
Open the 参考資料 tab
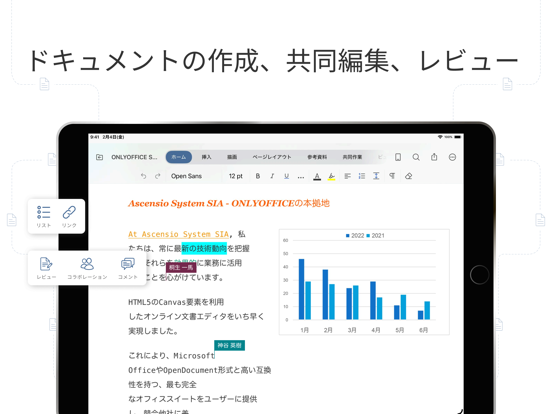(317, 157)
